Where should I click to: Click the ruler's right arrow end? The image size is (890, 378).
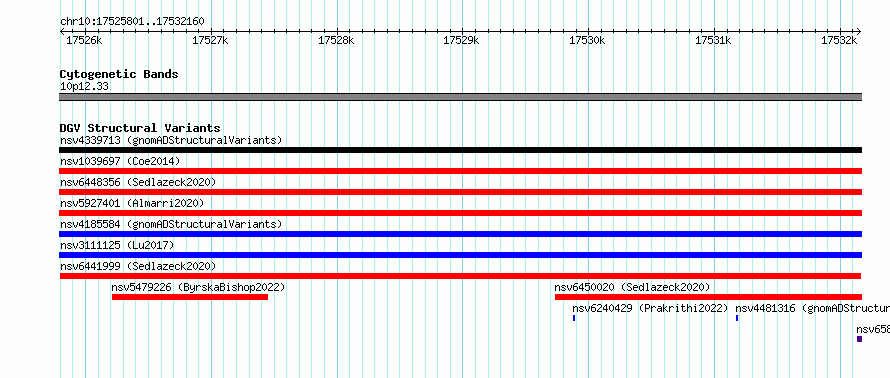coord(859,31)
